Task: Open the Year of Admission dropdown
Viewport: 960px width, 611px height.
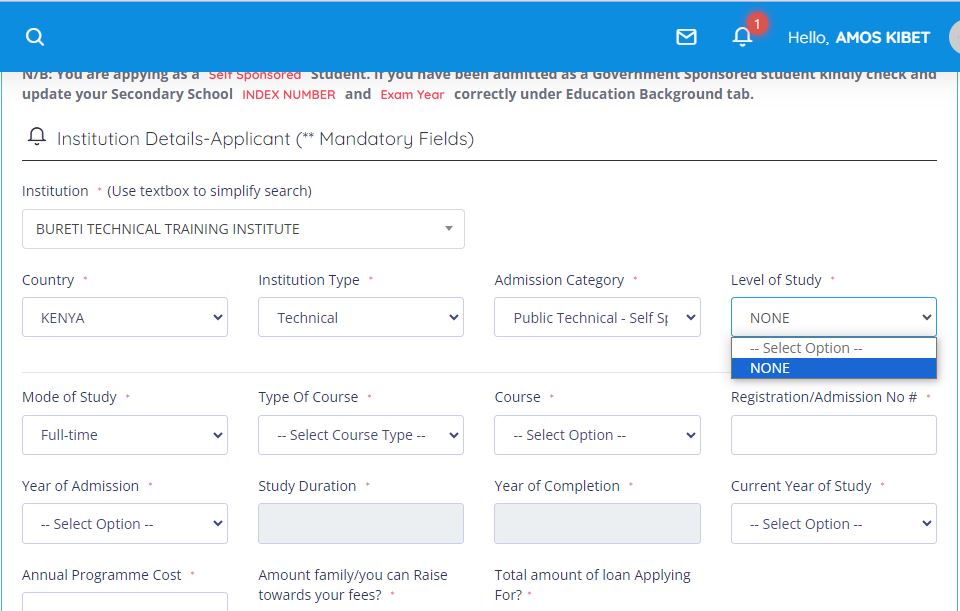Action: coord(125,523)
